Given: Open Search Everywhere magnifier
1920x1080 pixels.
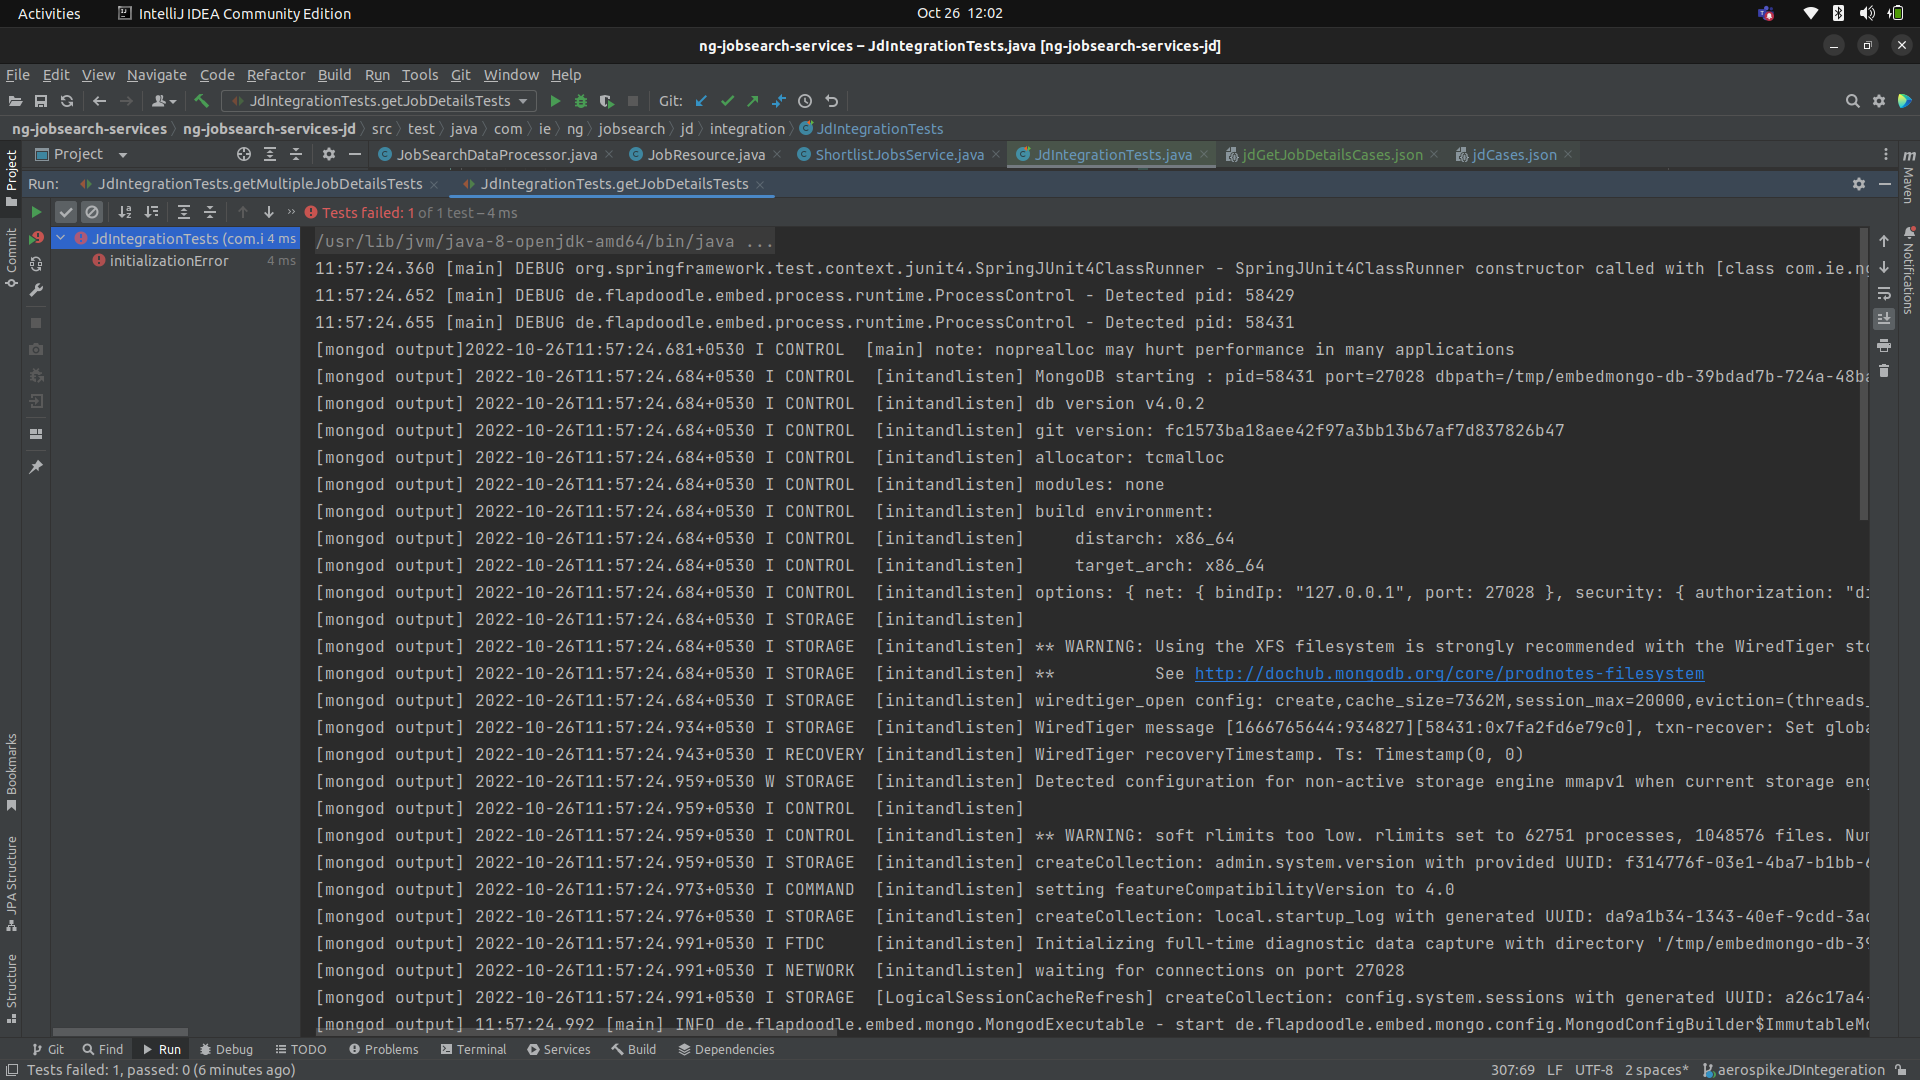Looking at the screenshot, I should point(1852,101).
